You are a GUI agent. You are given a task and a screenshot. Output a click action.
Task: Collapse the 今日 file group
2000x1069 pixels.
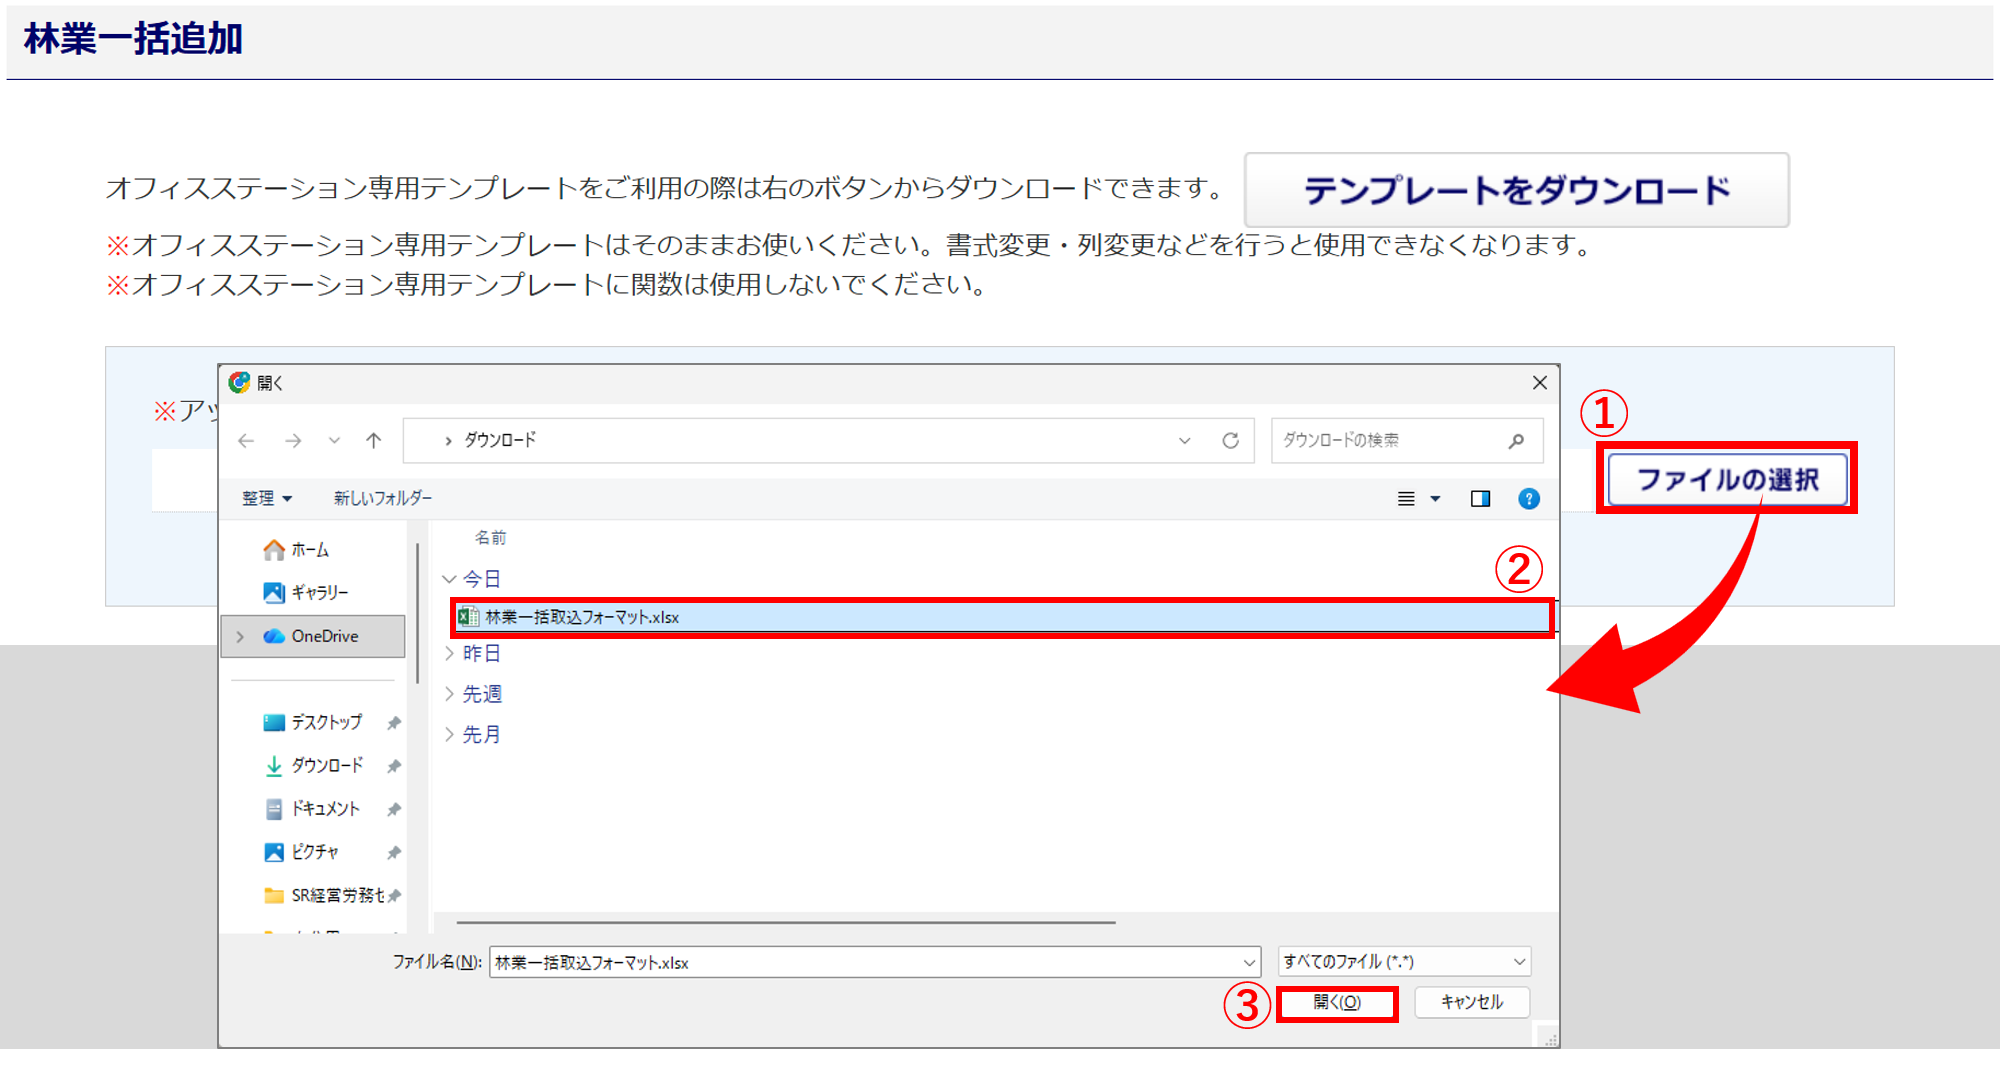[x=450, y=579]
